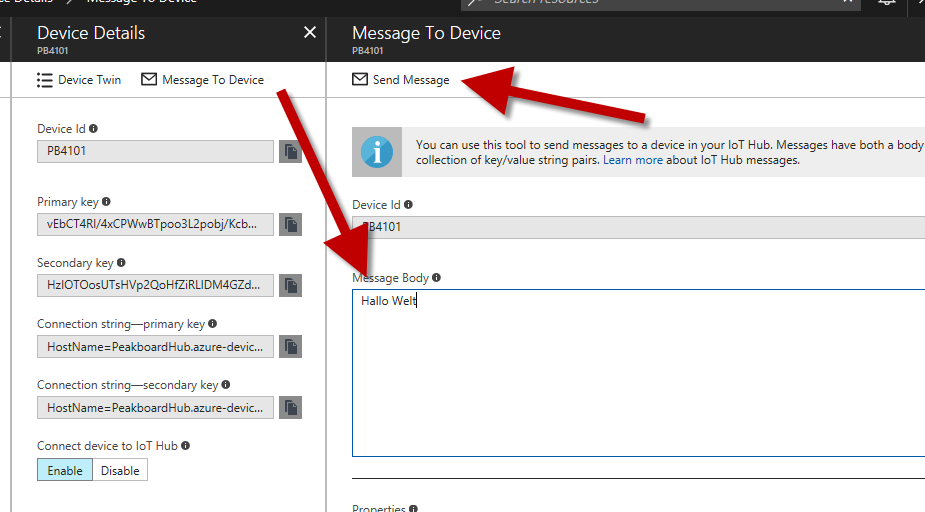Show info tooltip for Primary key
925x512 pixels.
(106, 202)
